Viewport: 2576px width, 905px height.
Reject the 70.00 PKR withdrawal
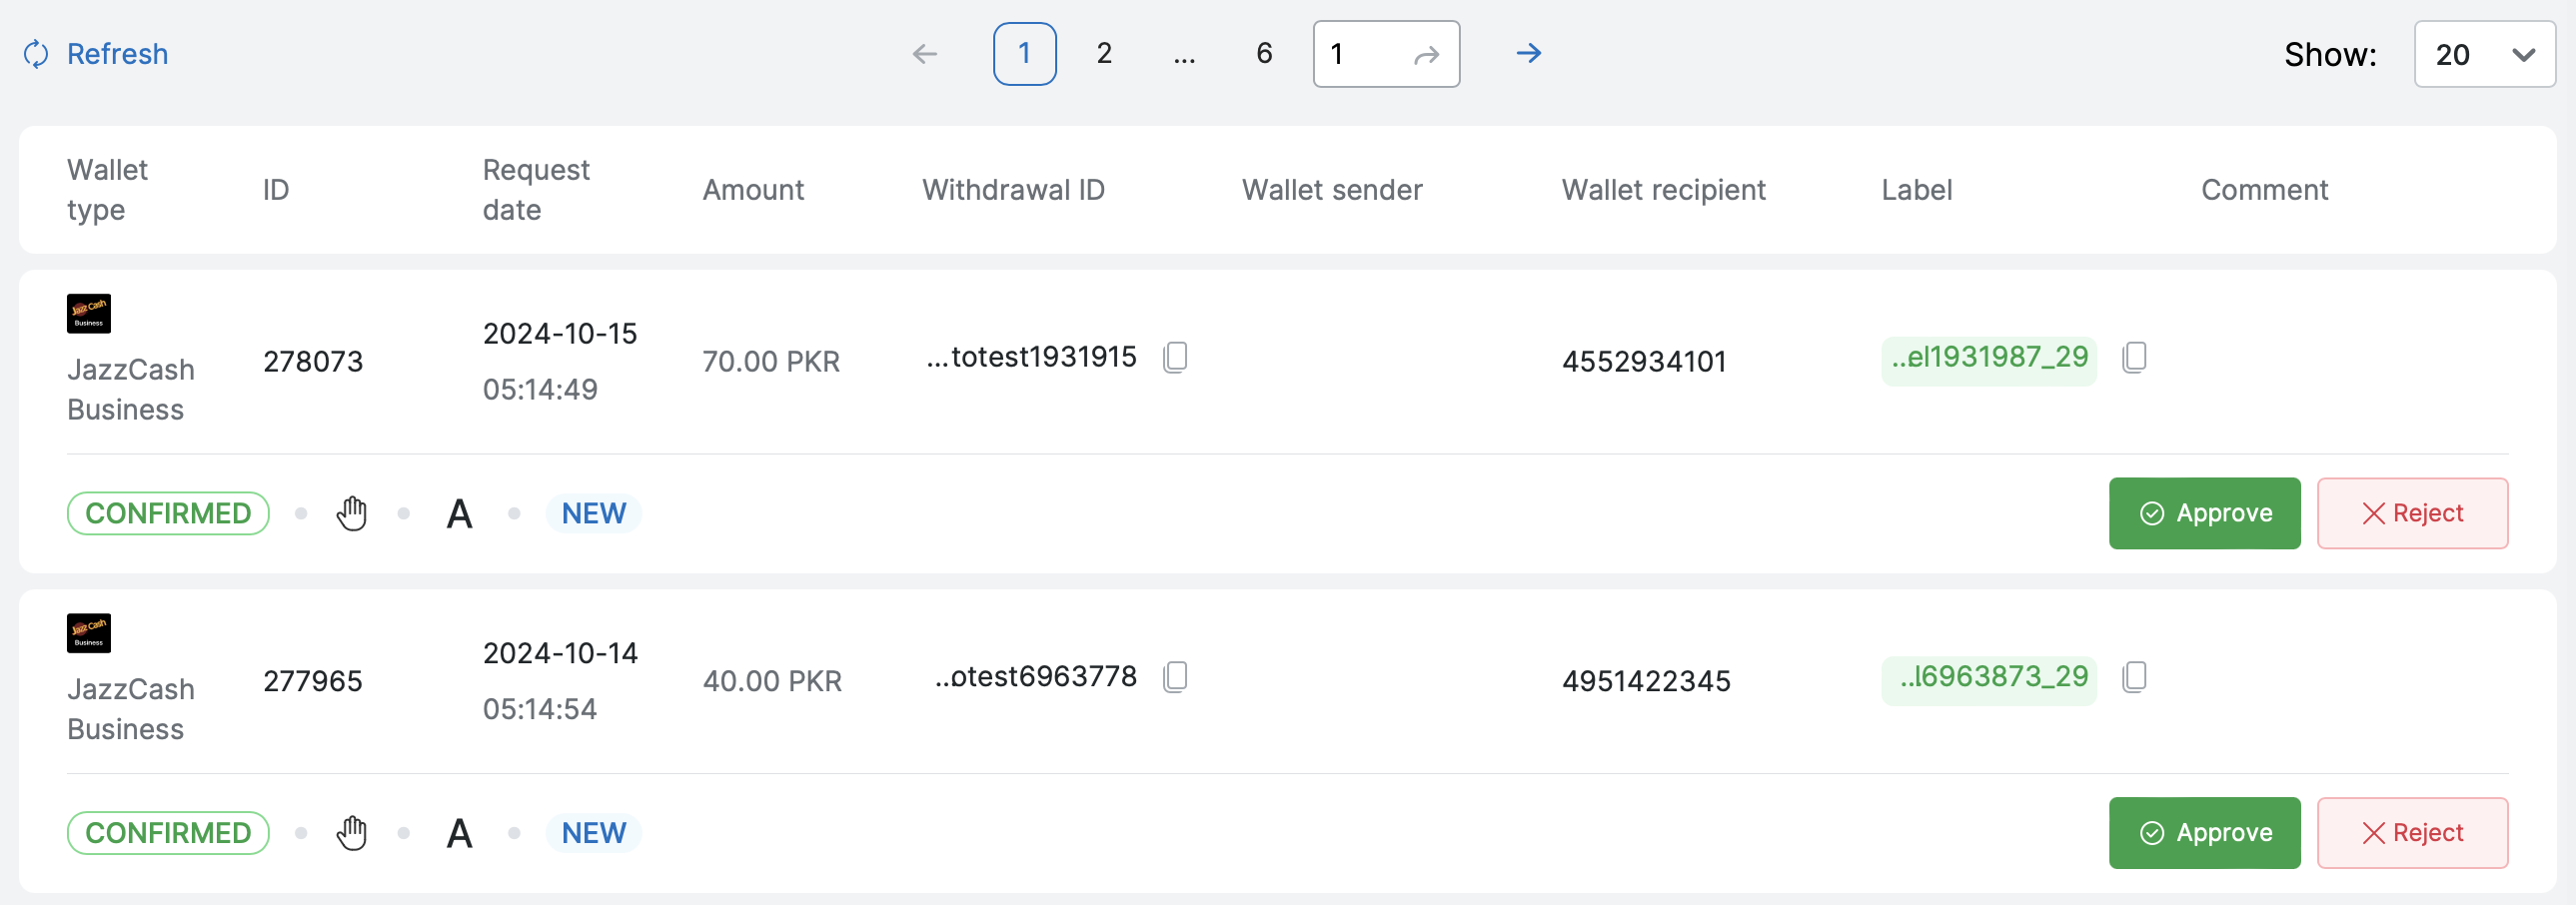click(x=2412, y=513)
